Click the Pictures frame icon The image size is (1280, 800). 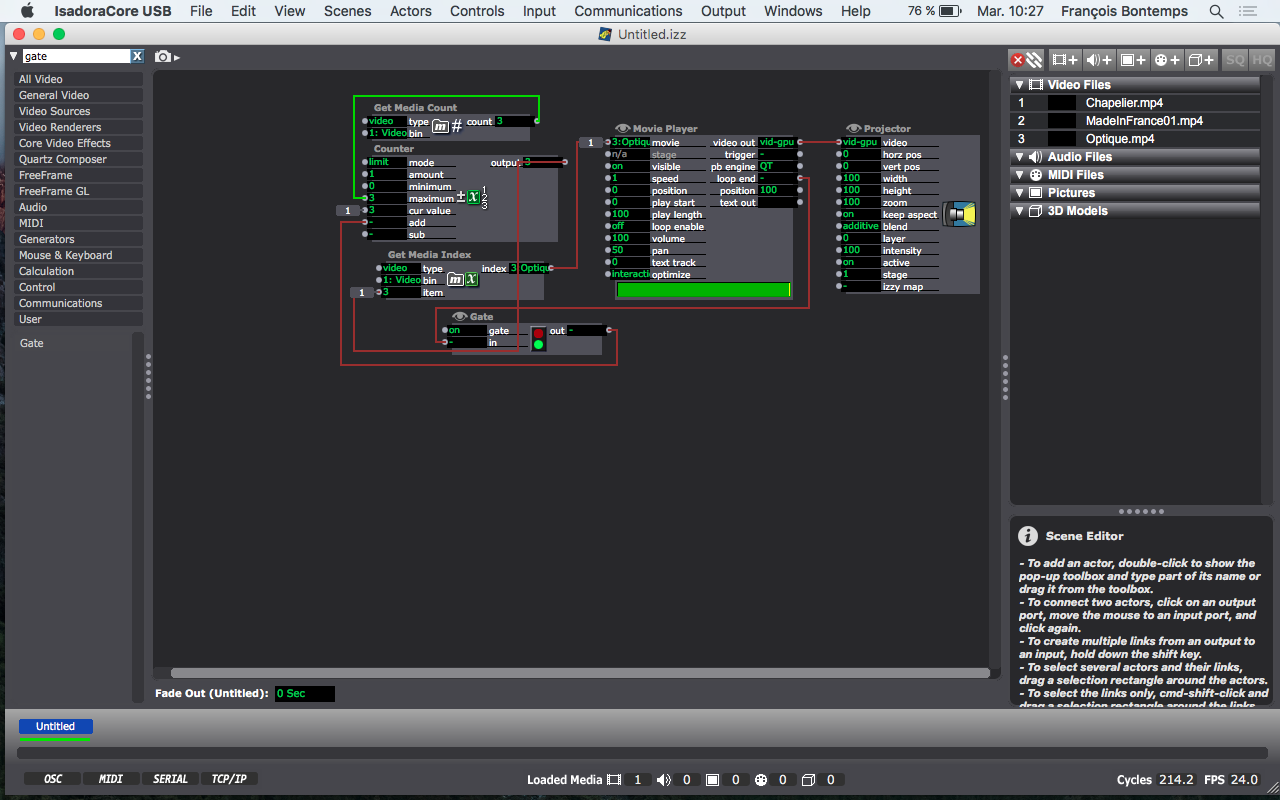click(x=1036, y=193)
